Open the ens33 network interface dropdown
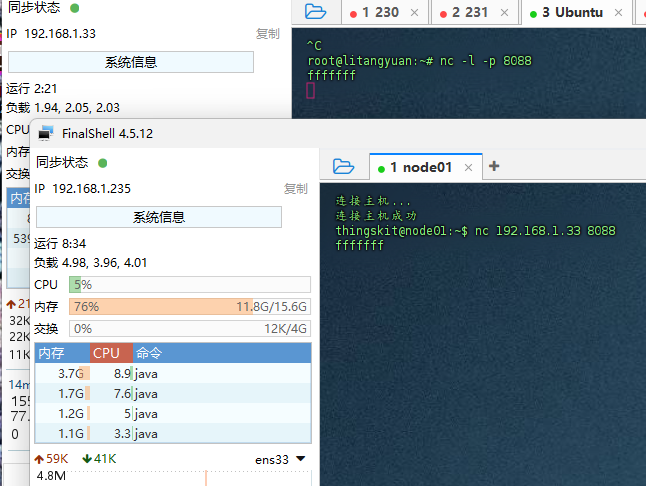This screenshot has height=486, width=646. click(300, 459)
